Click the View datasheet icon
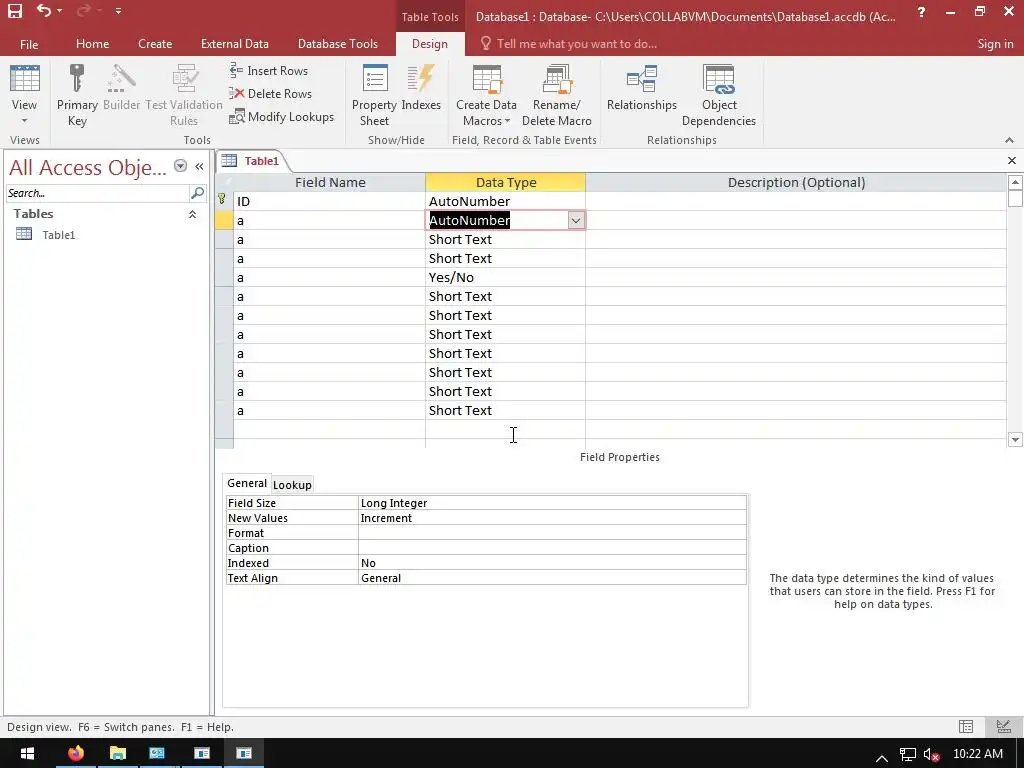The image size is (1024, 768). pyautogui.click(x=25, y=80)
